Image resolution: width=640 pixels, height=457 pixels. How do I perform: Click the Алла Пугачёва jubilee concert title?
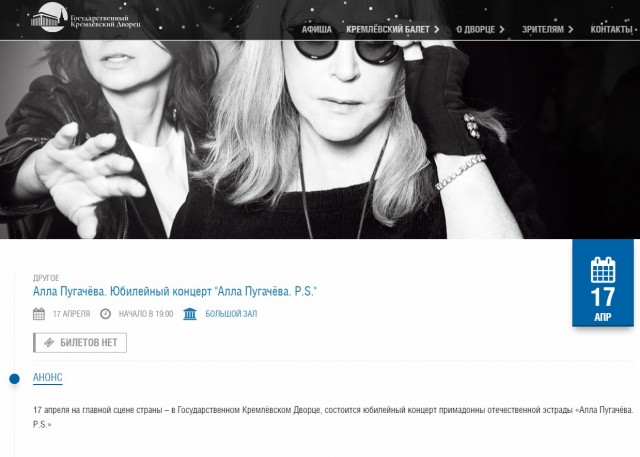tap(174, 291)
